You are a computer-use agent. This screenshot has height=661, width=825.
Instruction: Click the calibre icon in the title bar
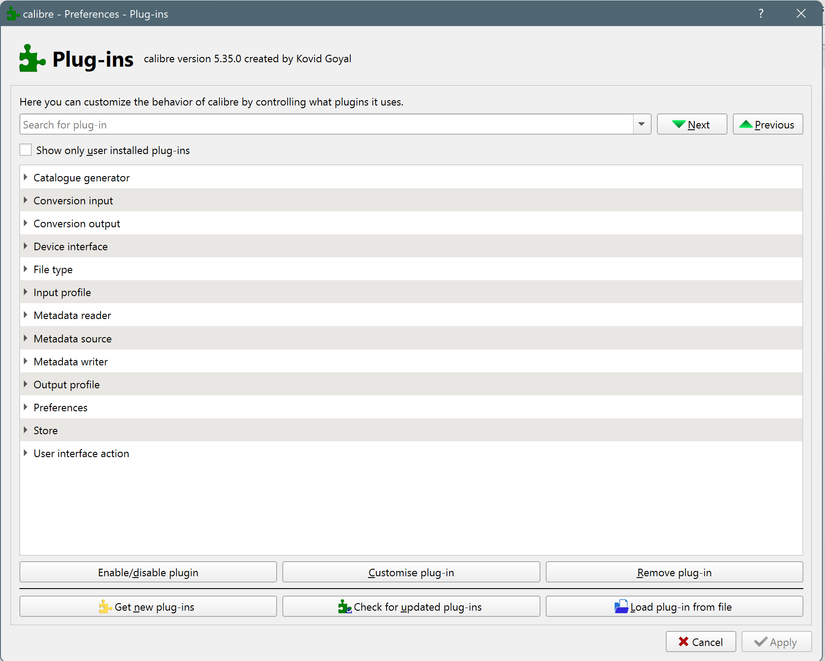[13, 14]
